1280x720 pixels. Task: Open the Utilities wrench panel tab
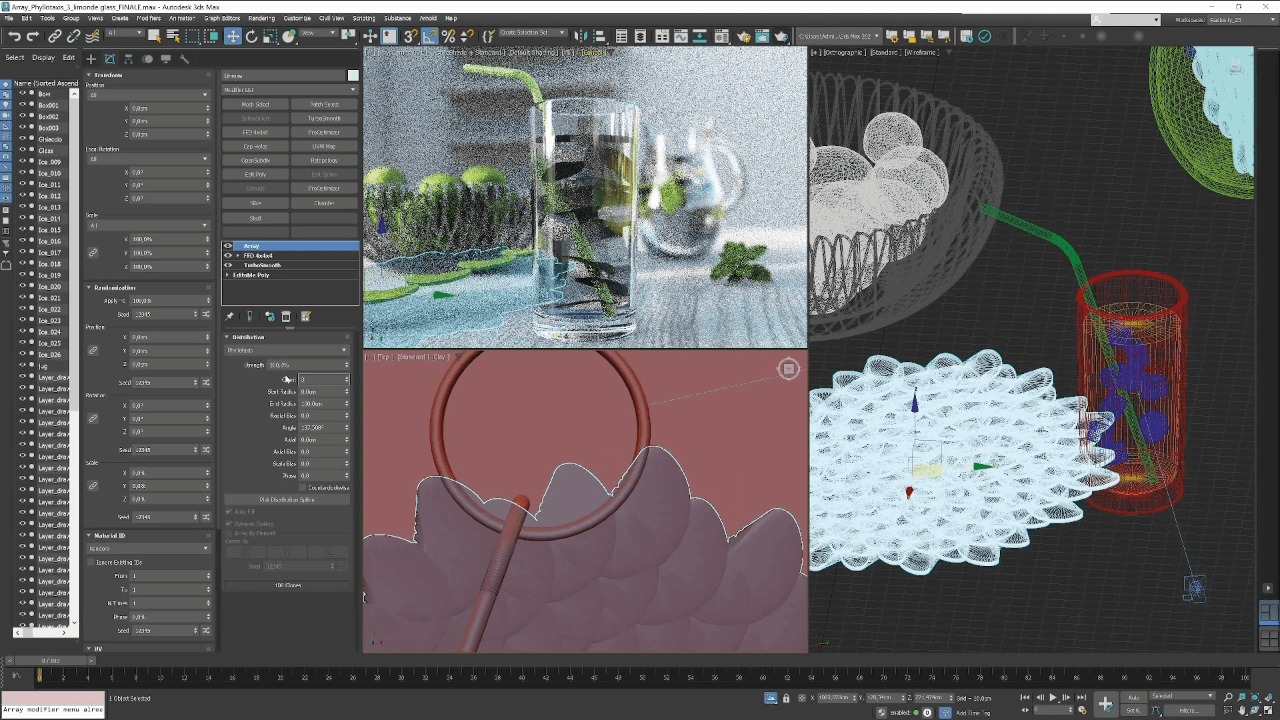click(x=184, y=58)
